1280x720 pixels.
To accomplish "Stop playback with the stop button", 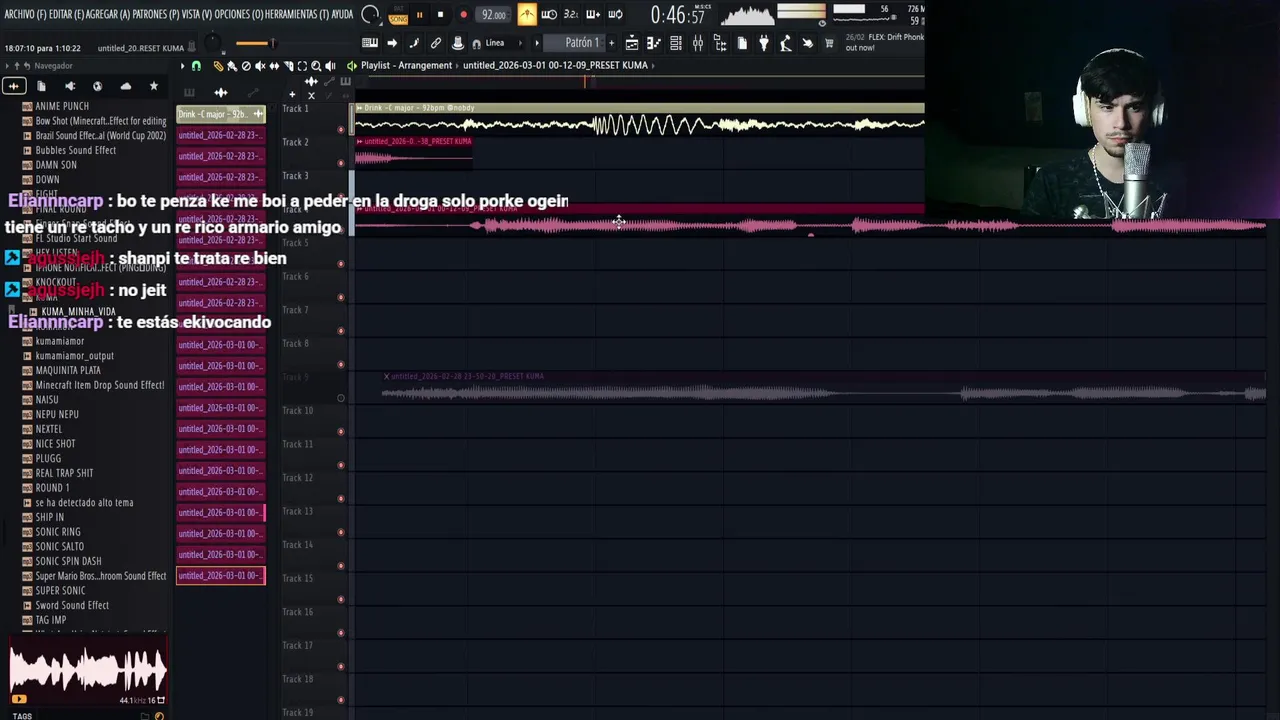I will click(x=441, y=15).
